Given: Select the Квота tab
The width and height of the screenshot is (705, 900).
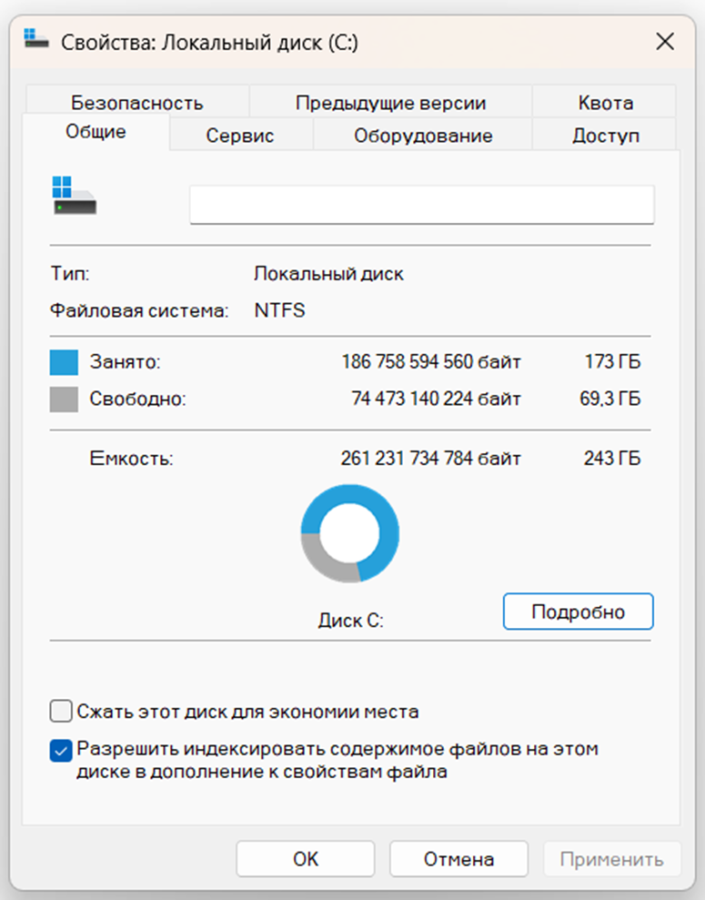Looking at the screenshot, I should click(605, 102).
